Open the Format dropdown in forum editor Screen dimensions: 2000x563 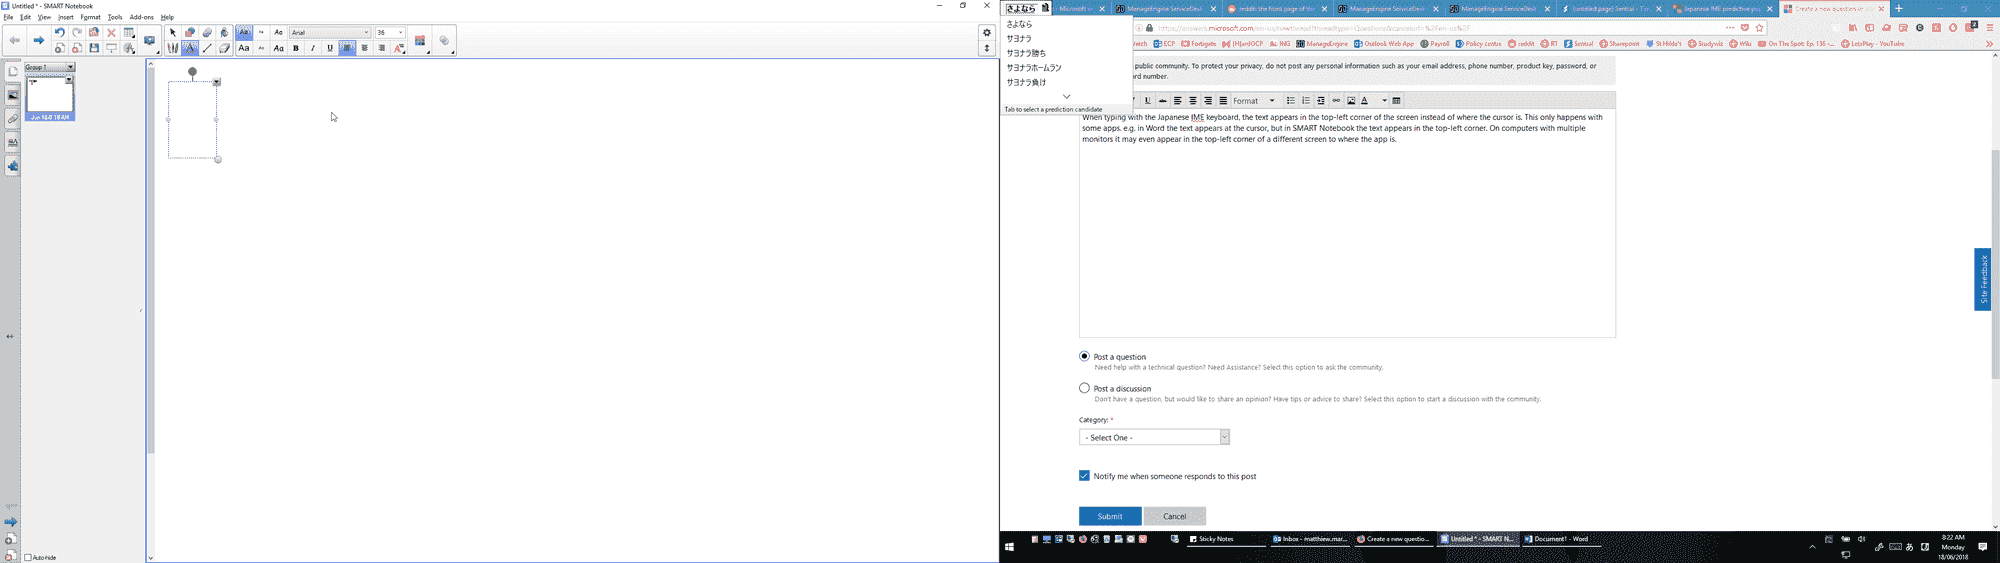[1254, 101]
